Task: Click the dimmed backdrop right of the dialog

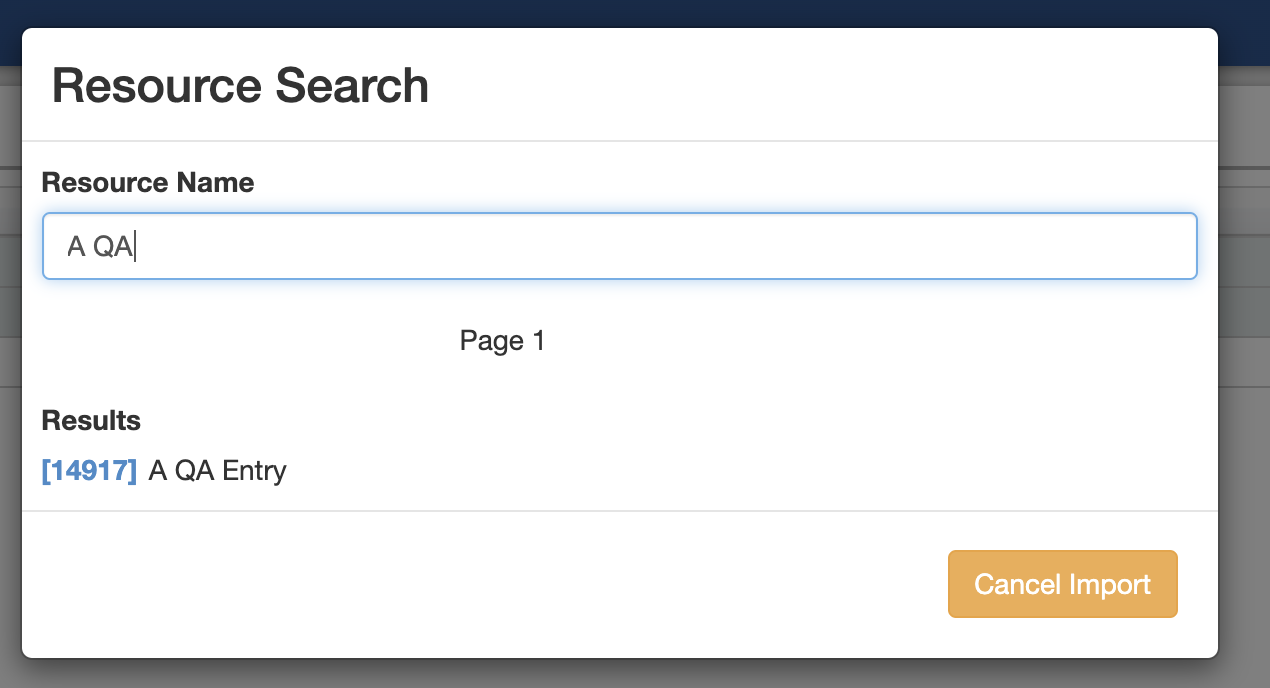Action: click(1244, 400)
